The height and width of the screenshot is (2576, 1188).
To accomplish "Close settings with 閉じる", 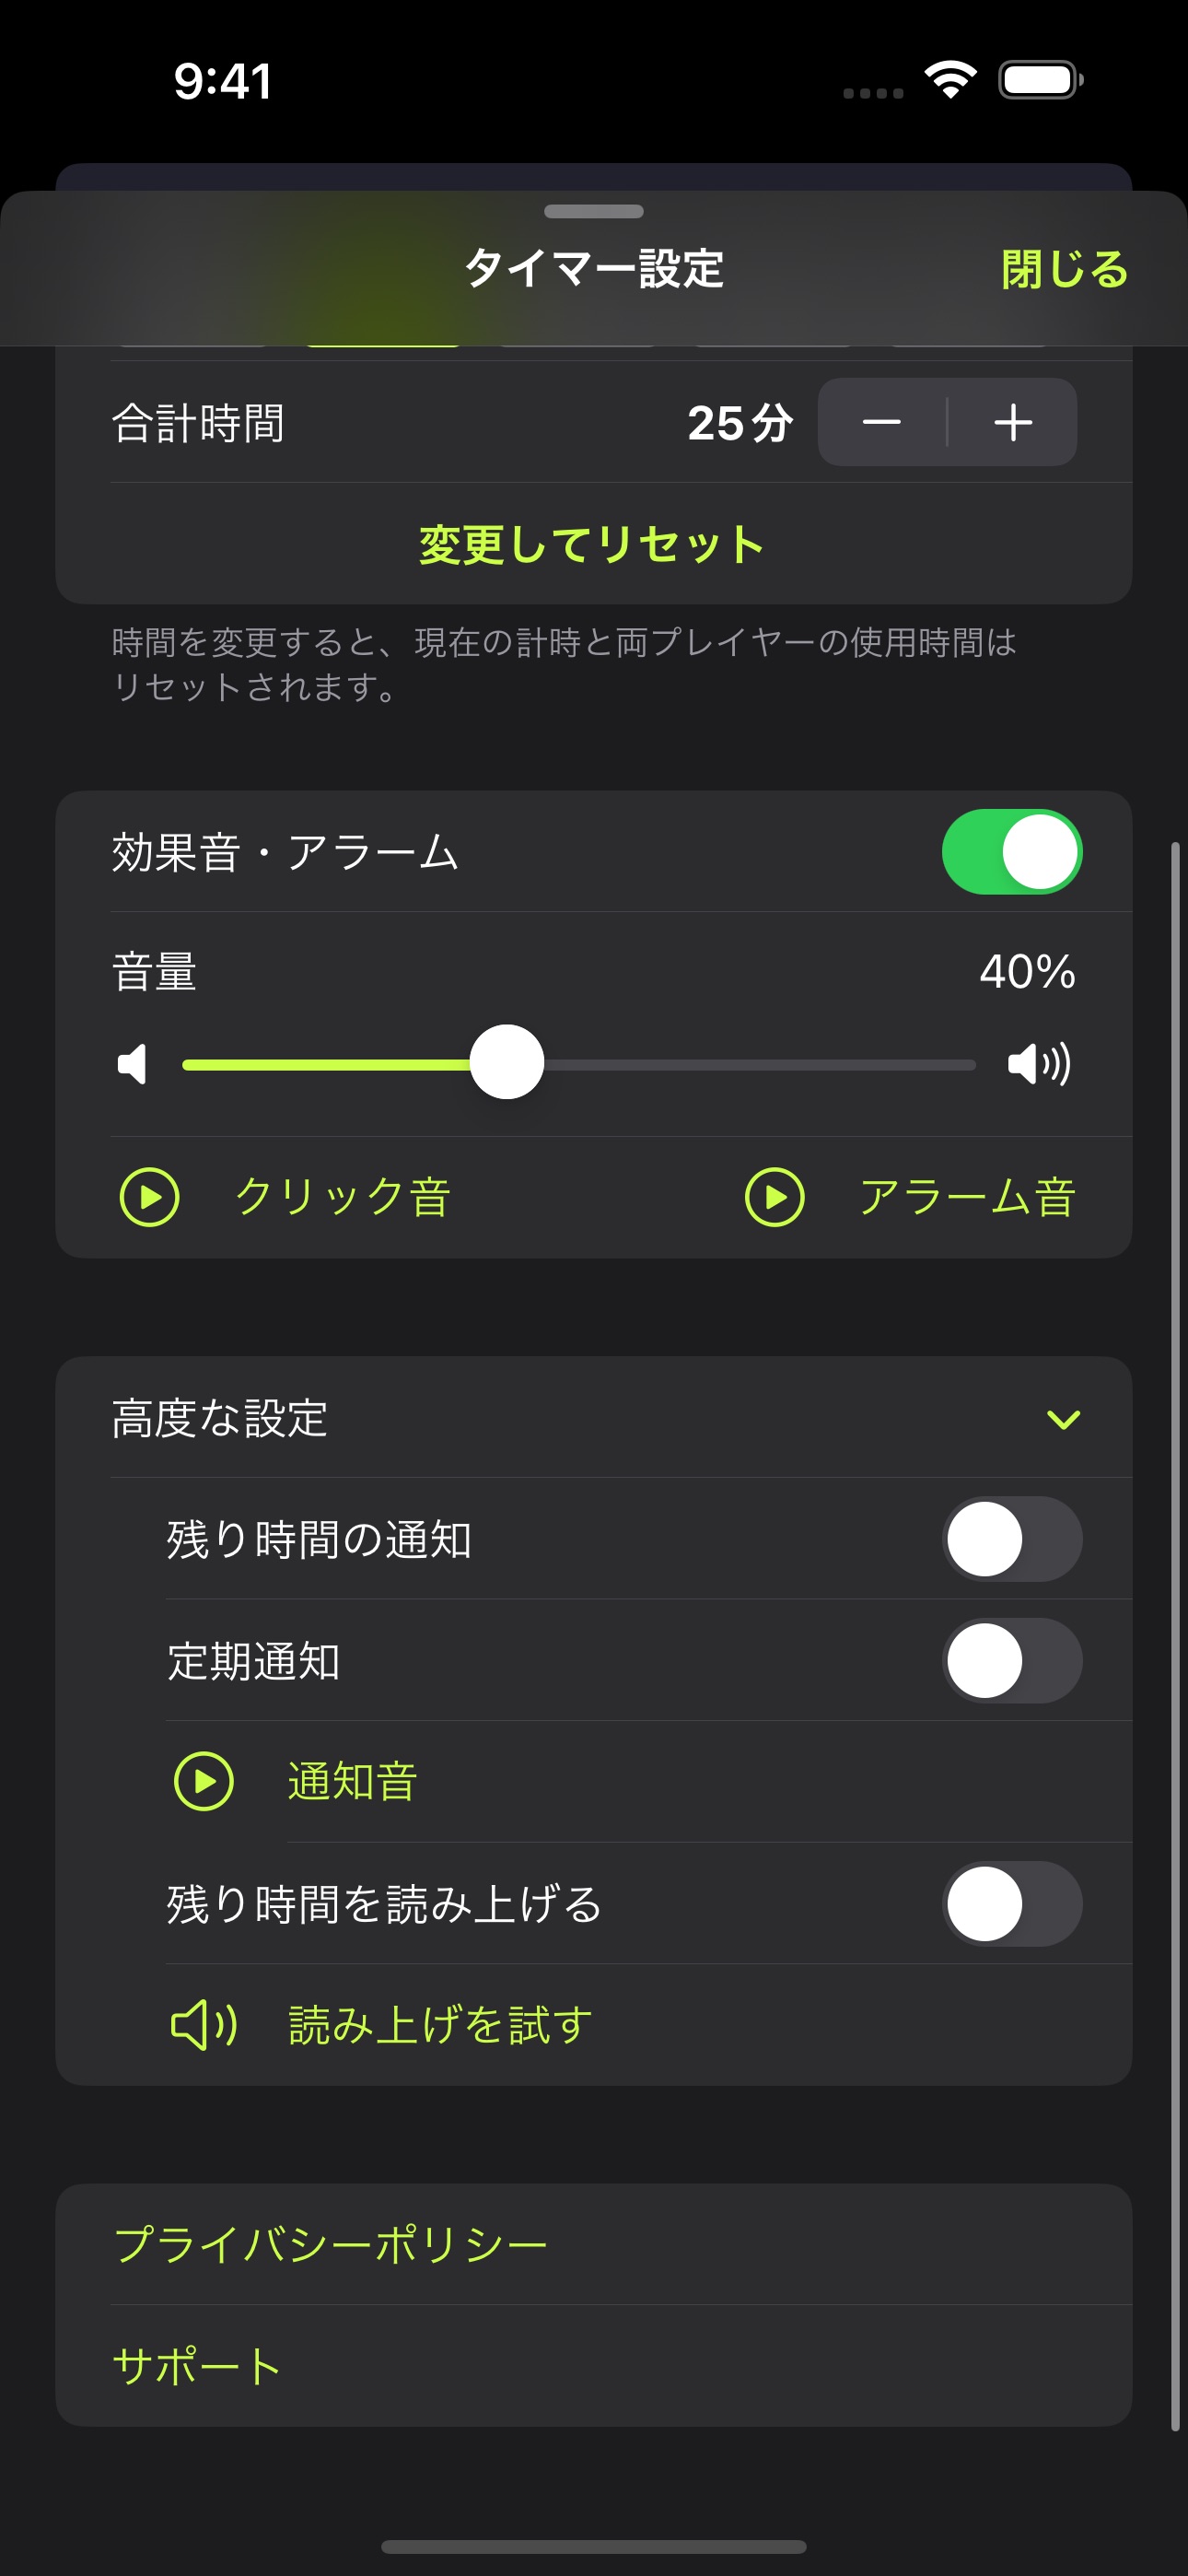I will click(1065, 269).
